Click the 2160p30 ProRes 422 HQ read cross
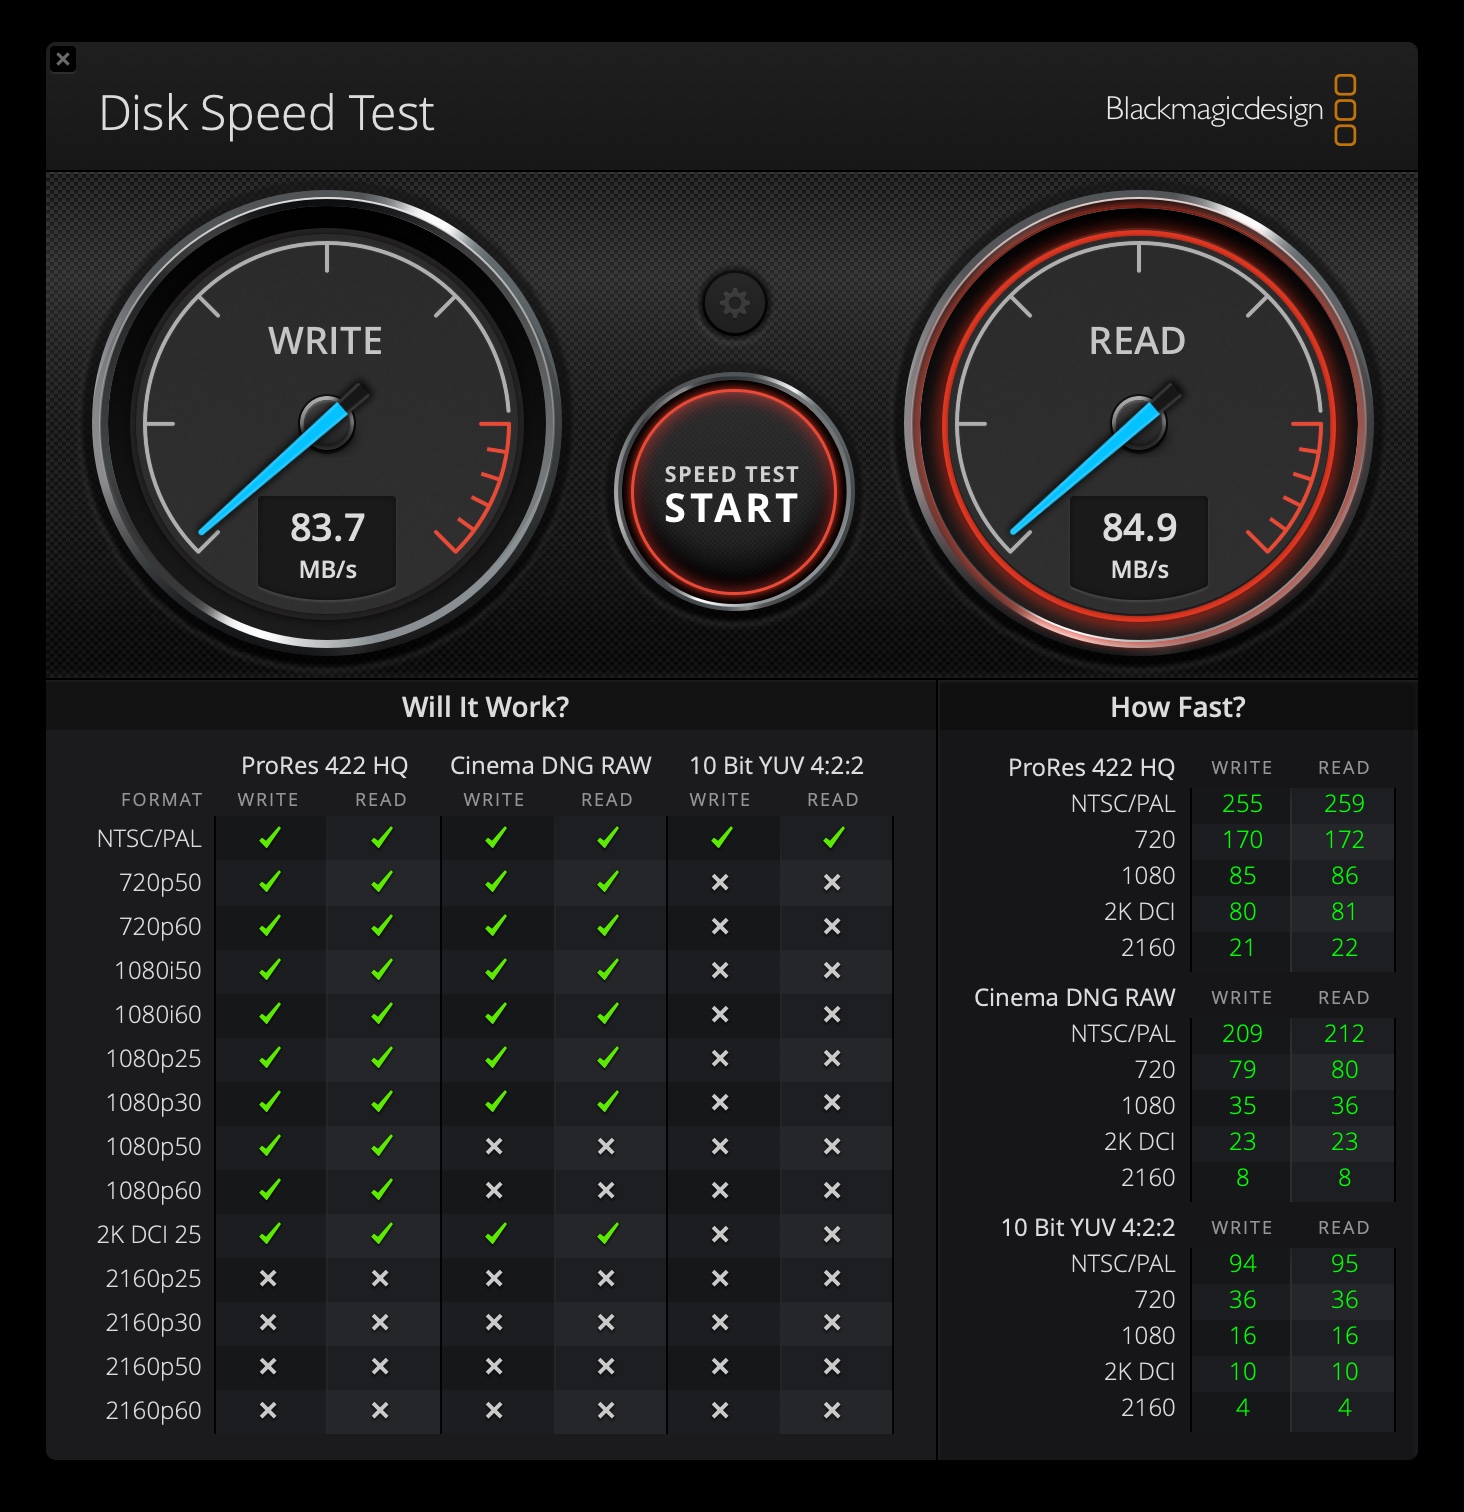 coord(380,1322)
